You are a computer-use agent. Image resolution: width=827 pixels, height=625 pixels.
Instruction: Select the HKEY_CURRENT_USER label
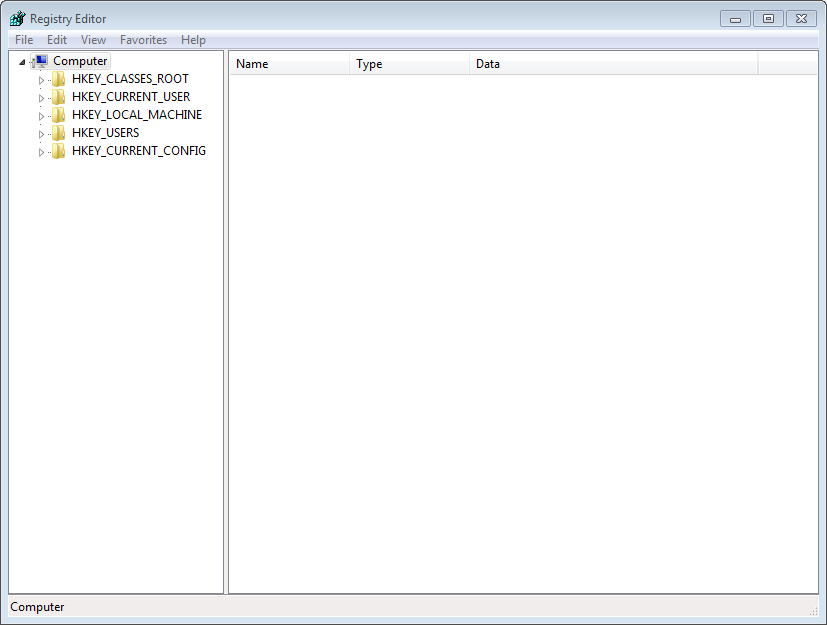click(131, 97)
